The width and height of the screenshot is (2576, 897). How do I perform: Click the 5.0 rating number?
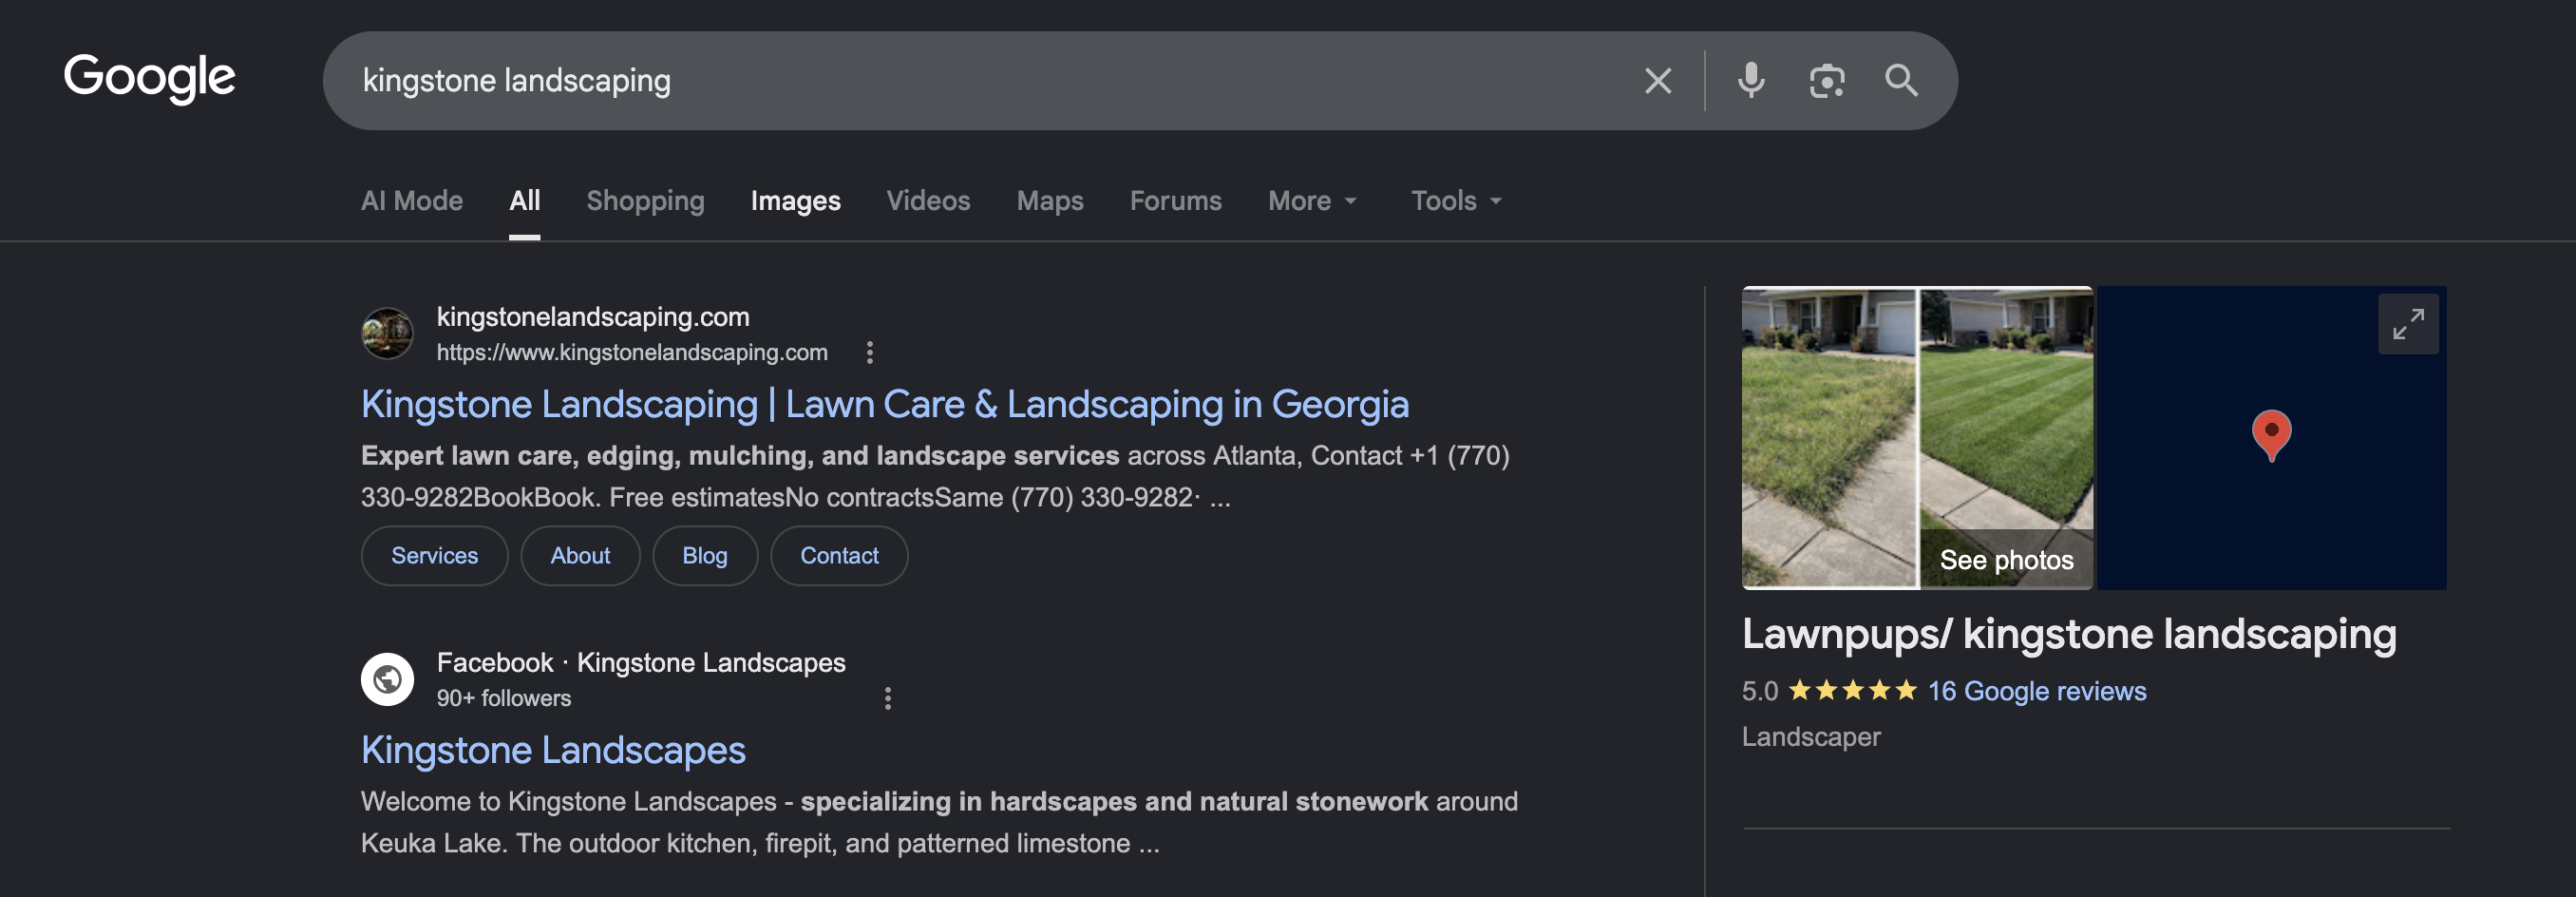tap(1760, 691)
